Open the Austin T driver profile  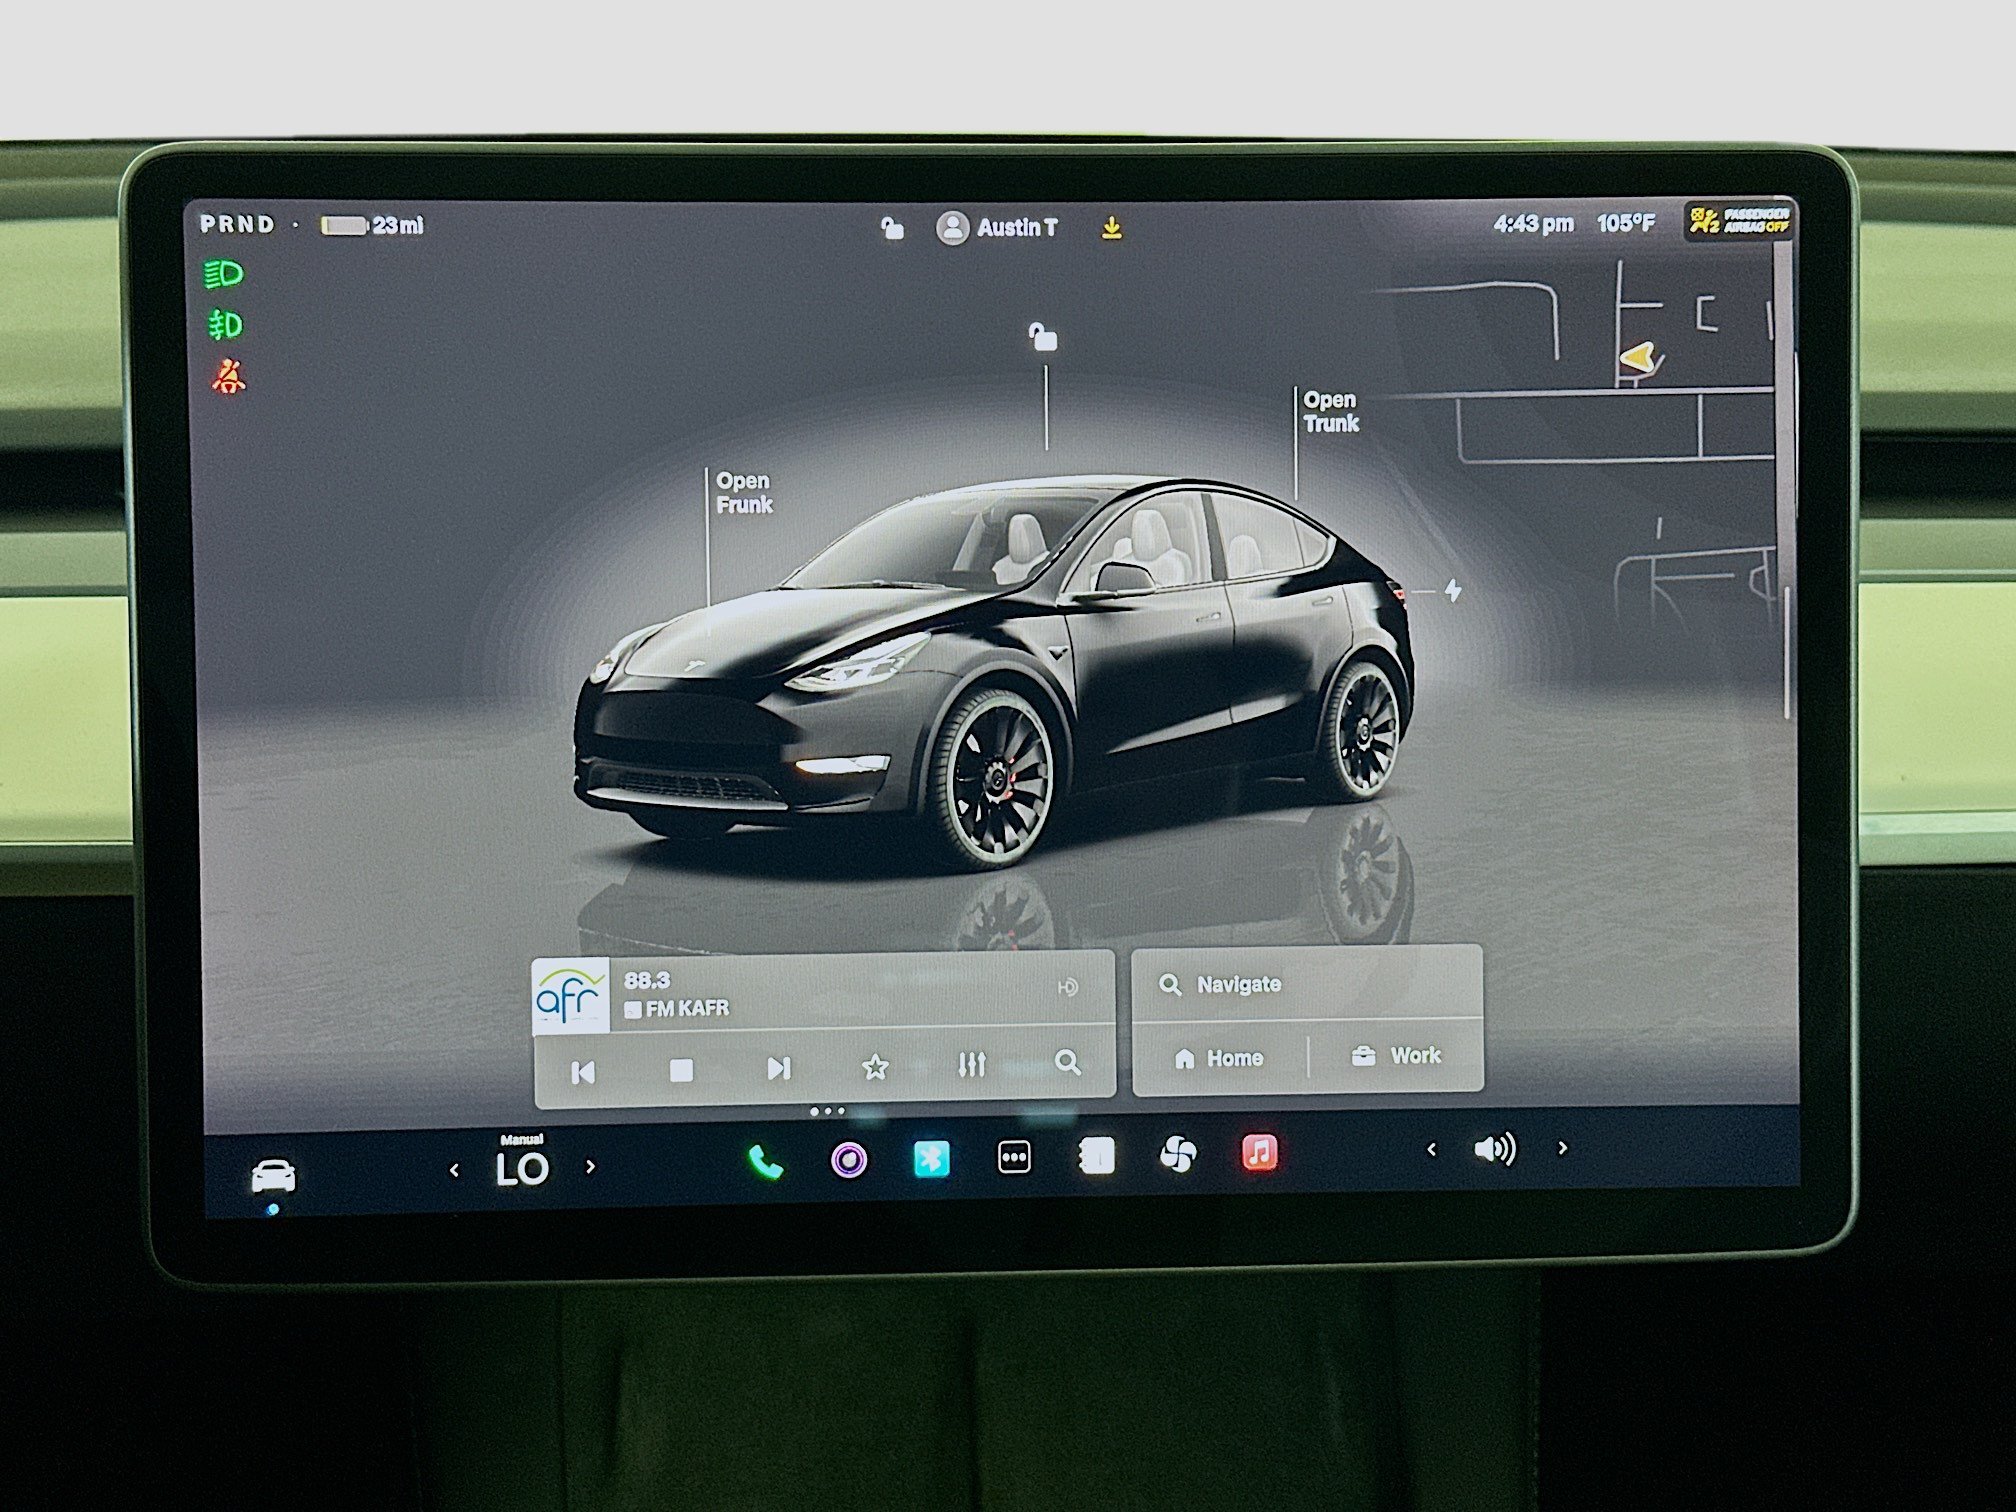(x=997, y=227)
